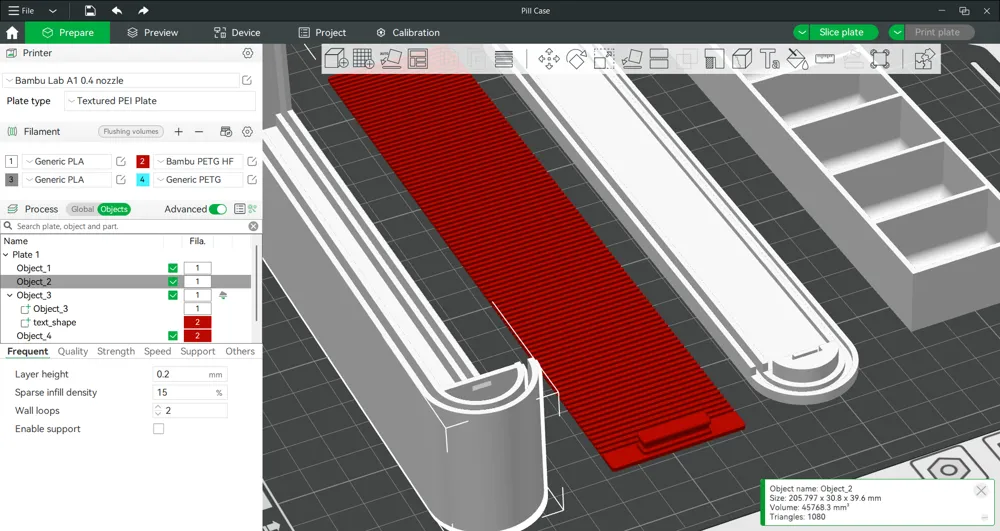Uncheck the printable box for Object_4
Viewport: 1000px width, 531px height.
click(173, 336)
